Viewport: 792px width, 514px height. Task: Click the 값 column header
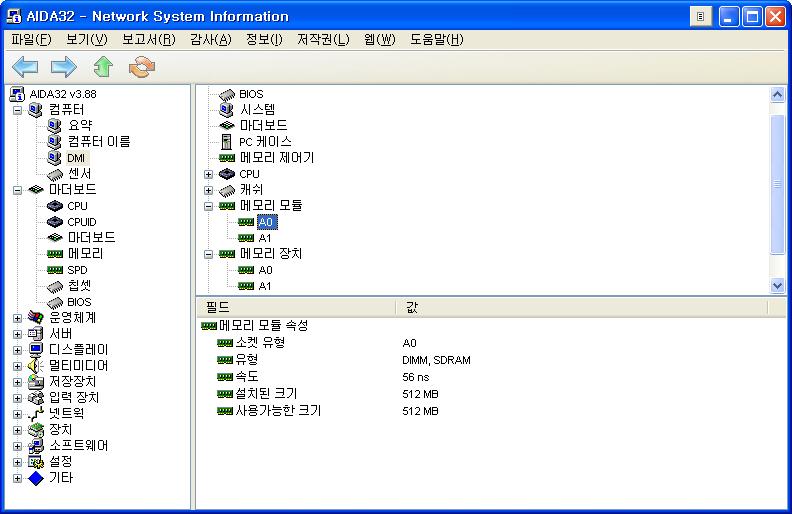coord(582,307)
